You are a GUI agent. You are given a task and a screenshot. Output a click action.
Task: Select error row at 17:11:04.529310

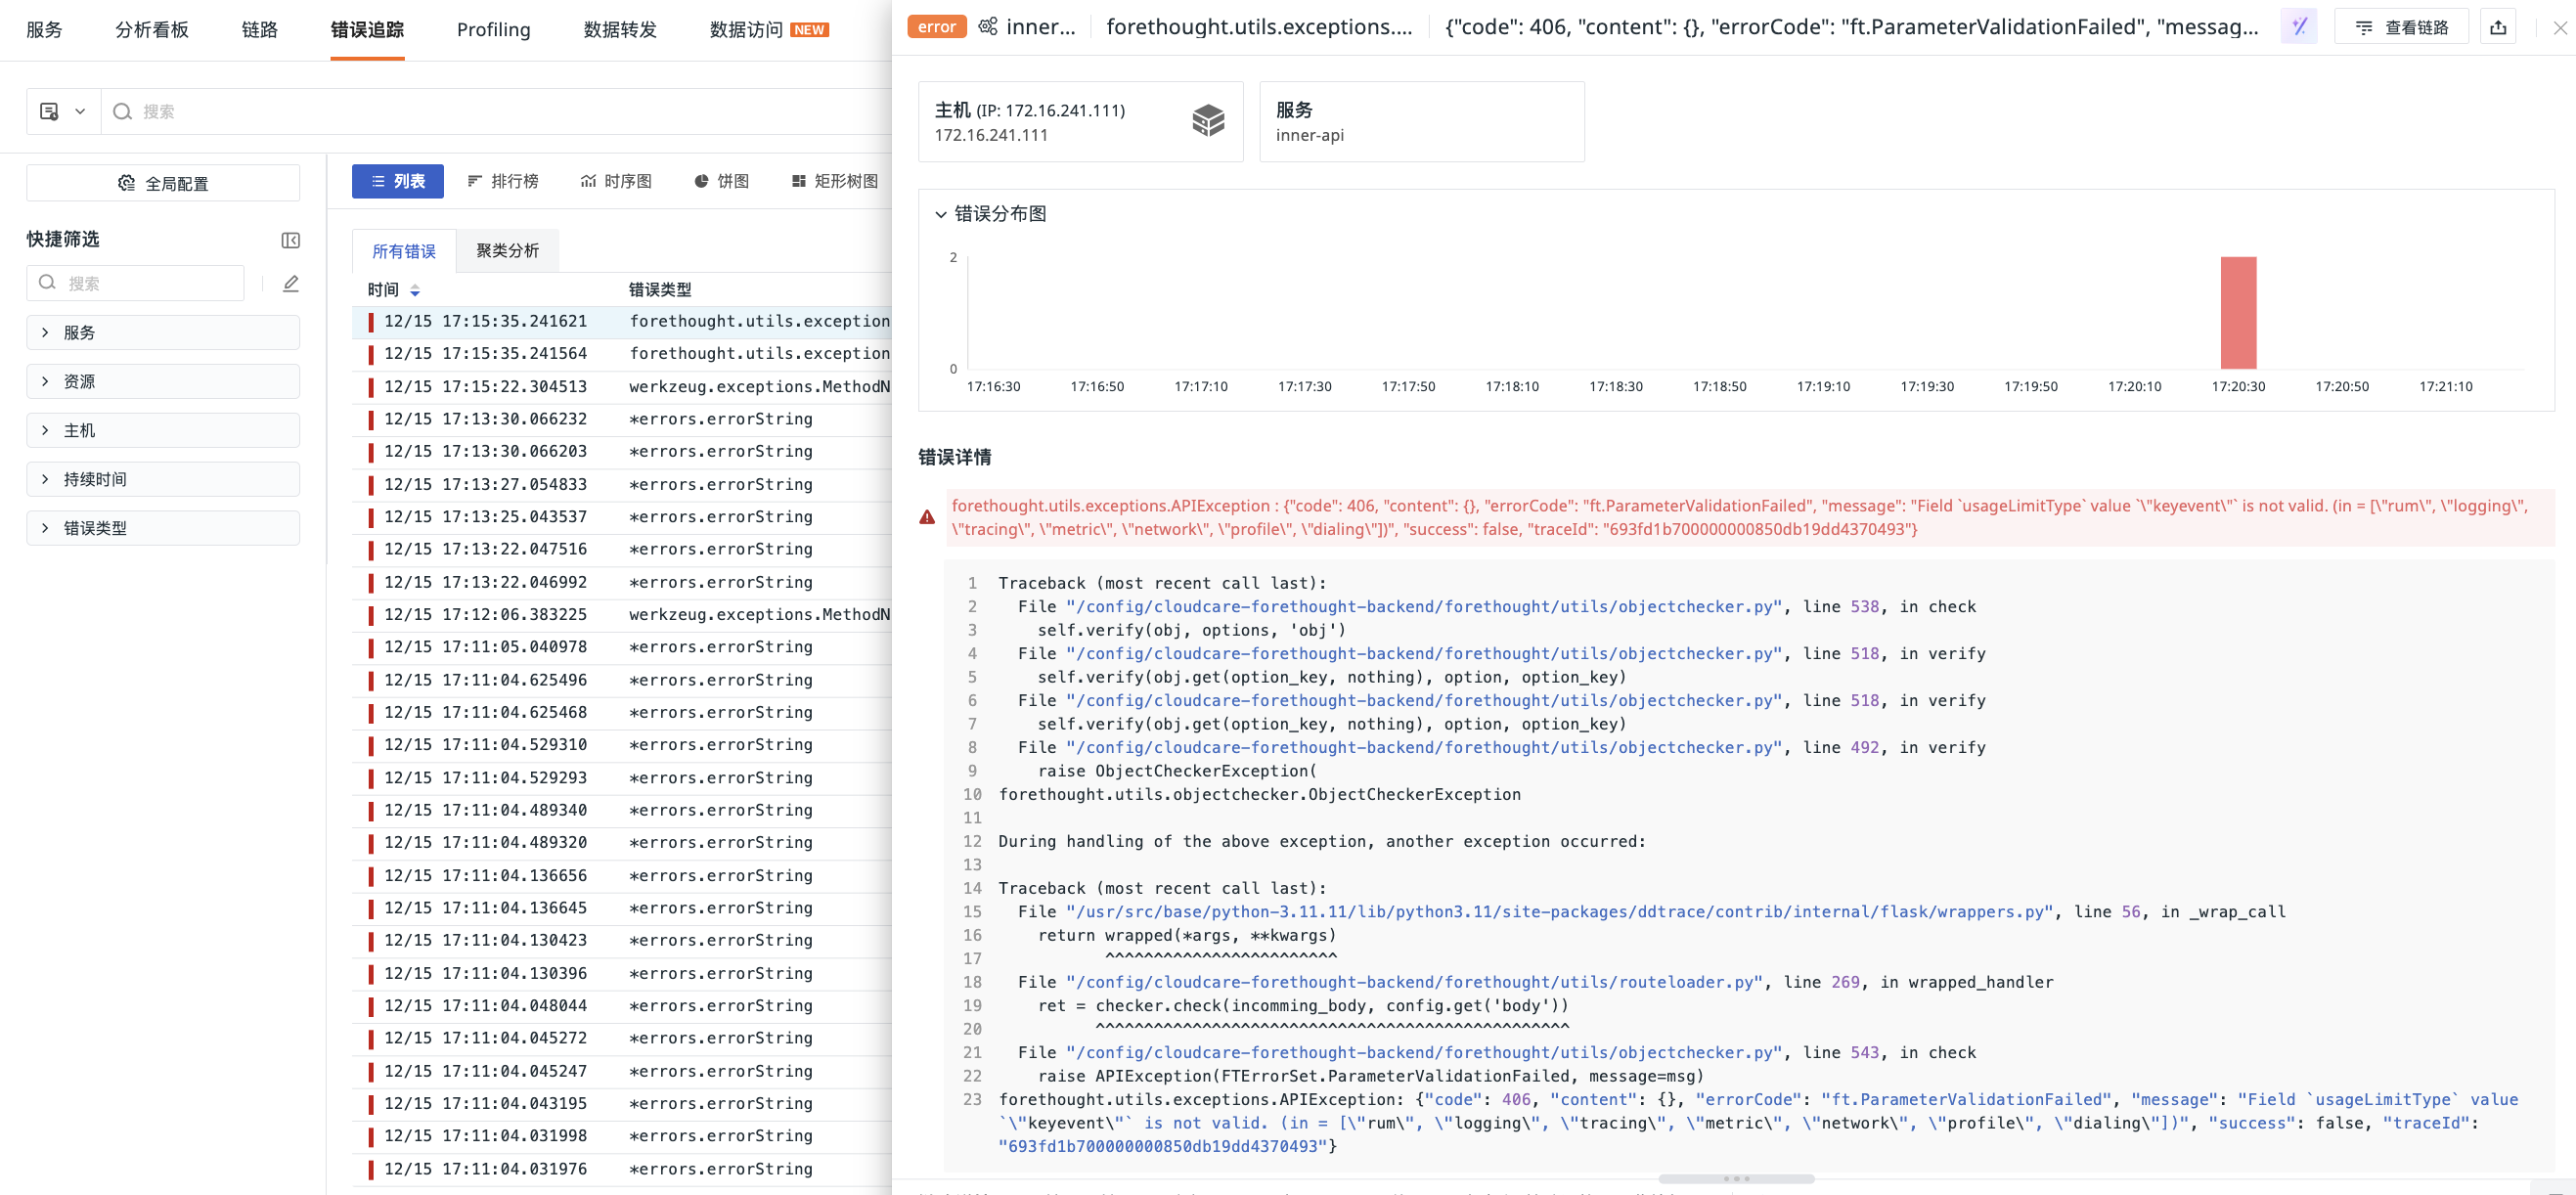[622, 745]
